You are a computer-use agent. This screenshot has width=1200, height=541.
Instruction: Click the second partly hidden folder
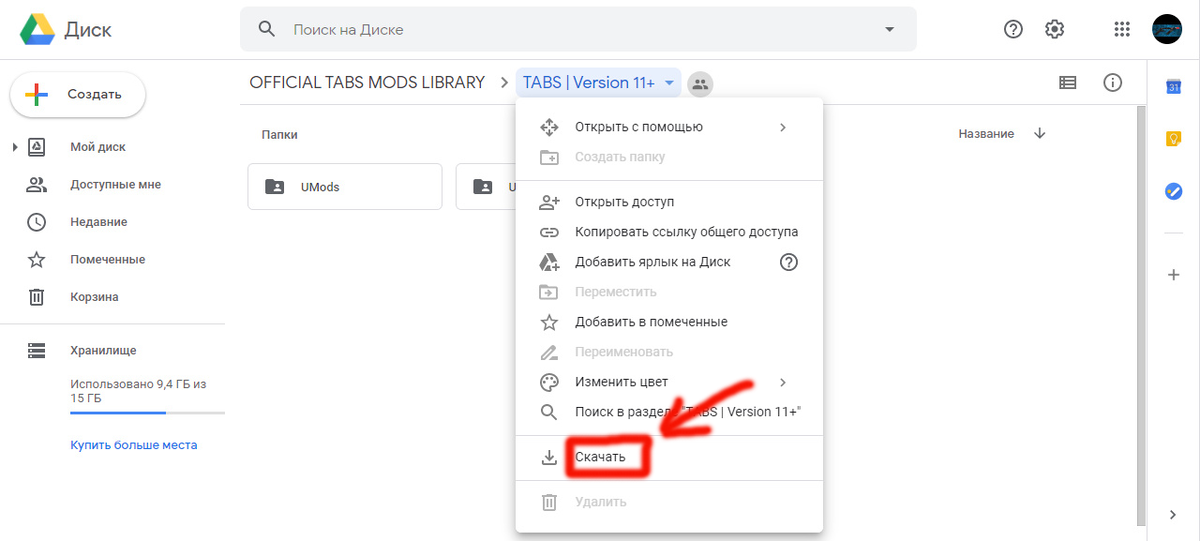point(486,186)
